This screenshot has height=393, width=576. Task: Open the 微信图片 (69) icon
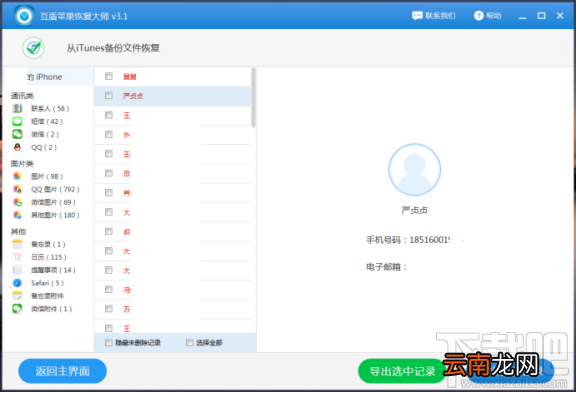(x=17, y=202)
